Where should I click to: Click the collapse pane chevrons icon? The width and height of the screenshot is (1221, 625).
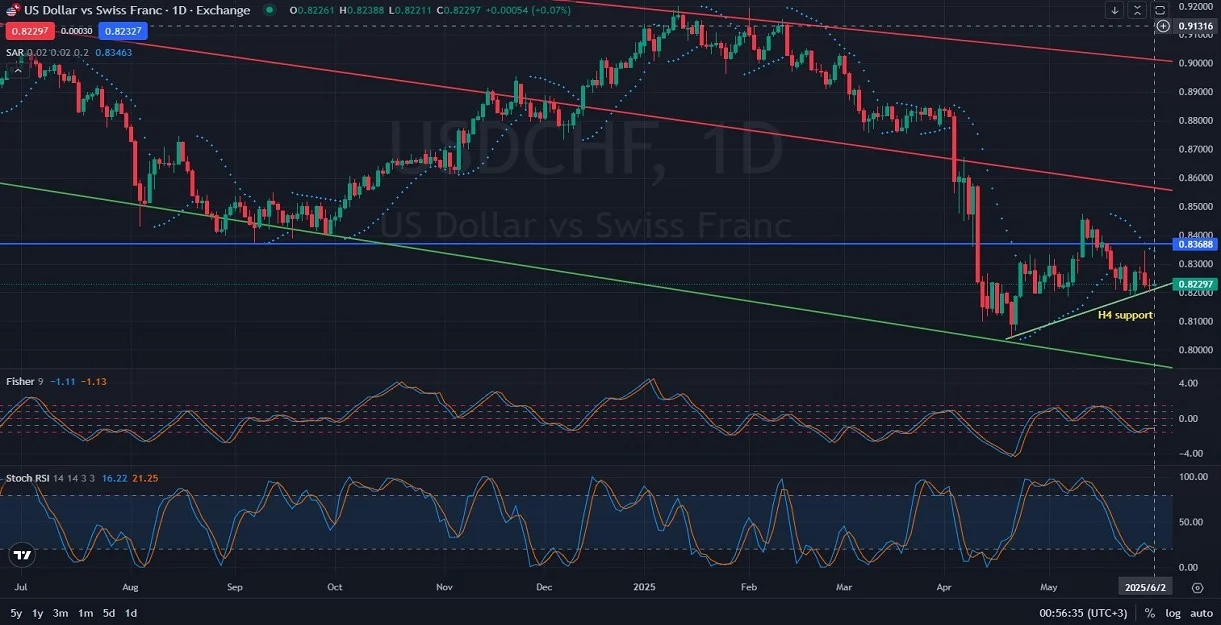point(1138,10)
